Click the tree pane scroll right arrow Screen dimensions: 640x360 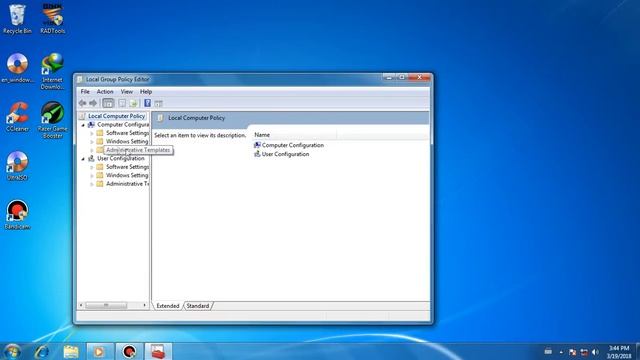144,305
